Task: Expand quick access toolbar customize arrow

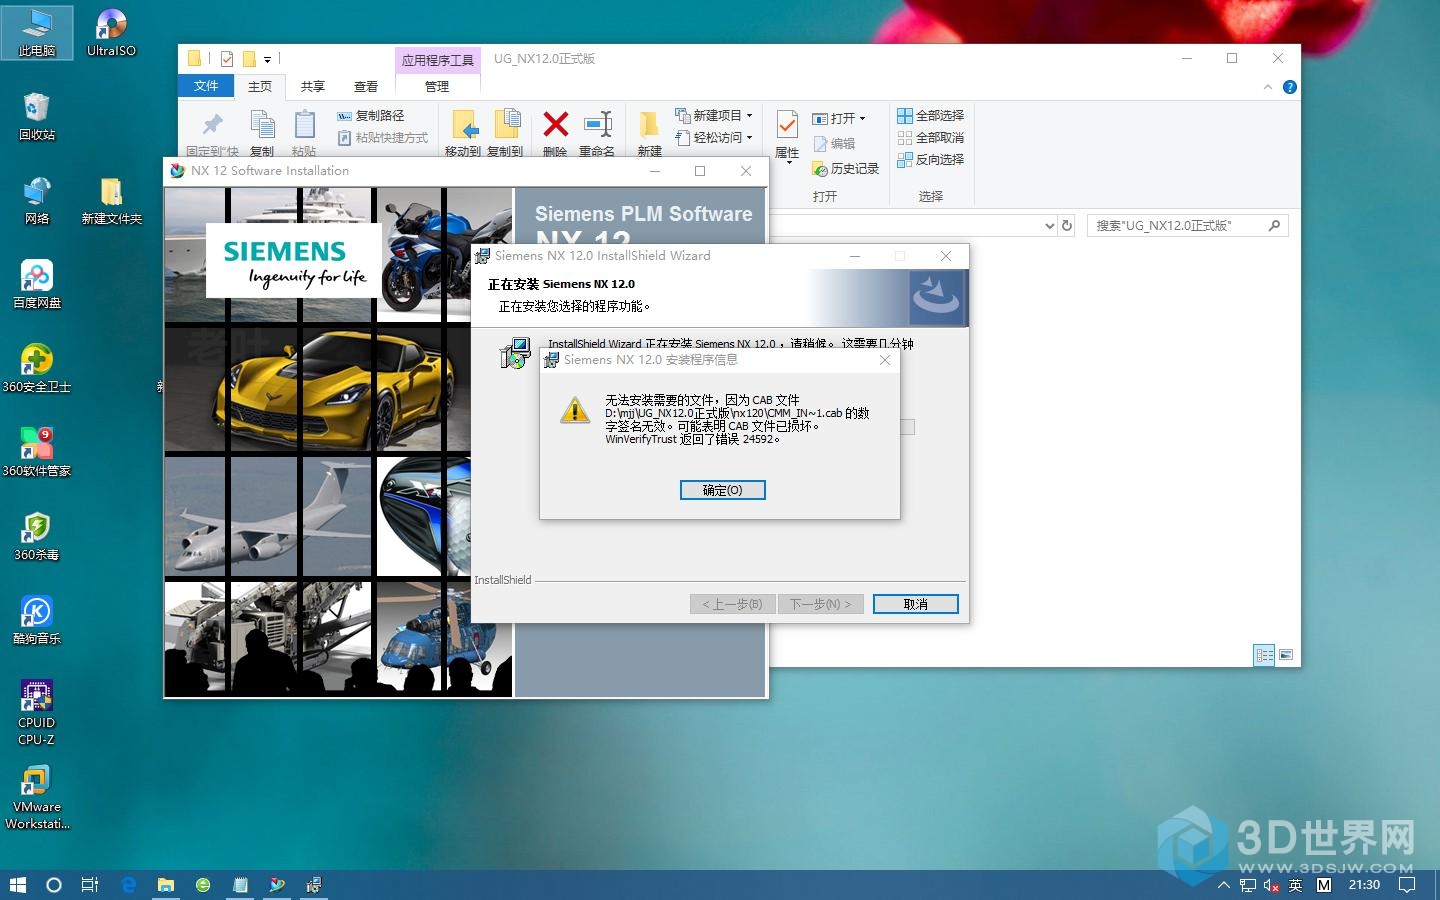Action: [267, 60]
